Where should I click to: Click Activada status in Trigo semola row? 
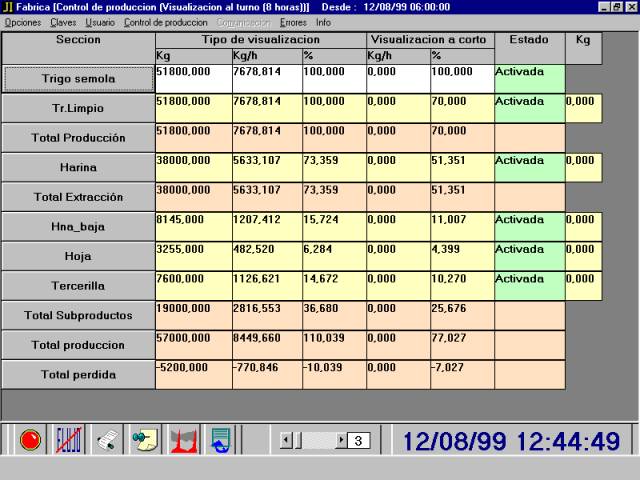tap(530, 79)
